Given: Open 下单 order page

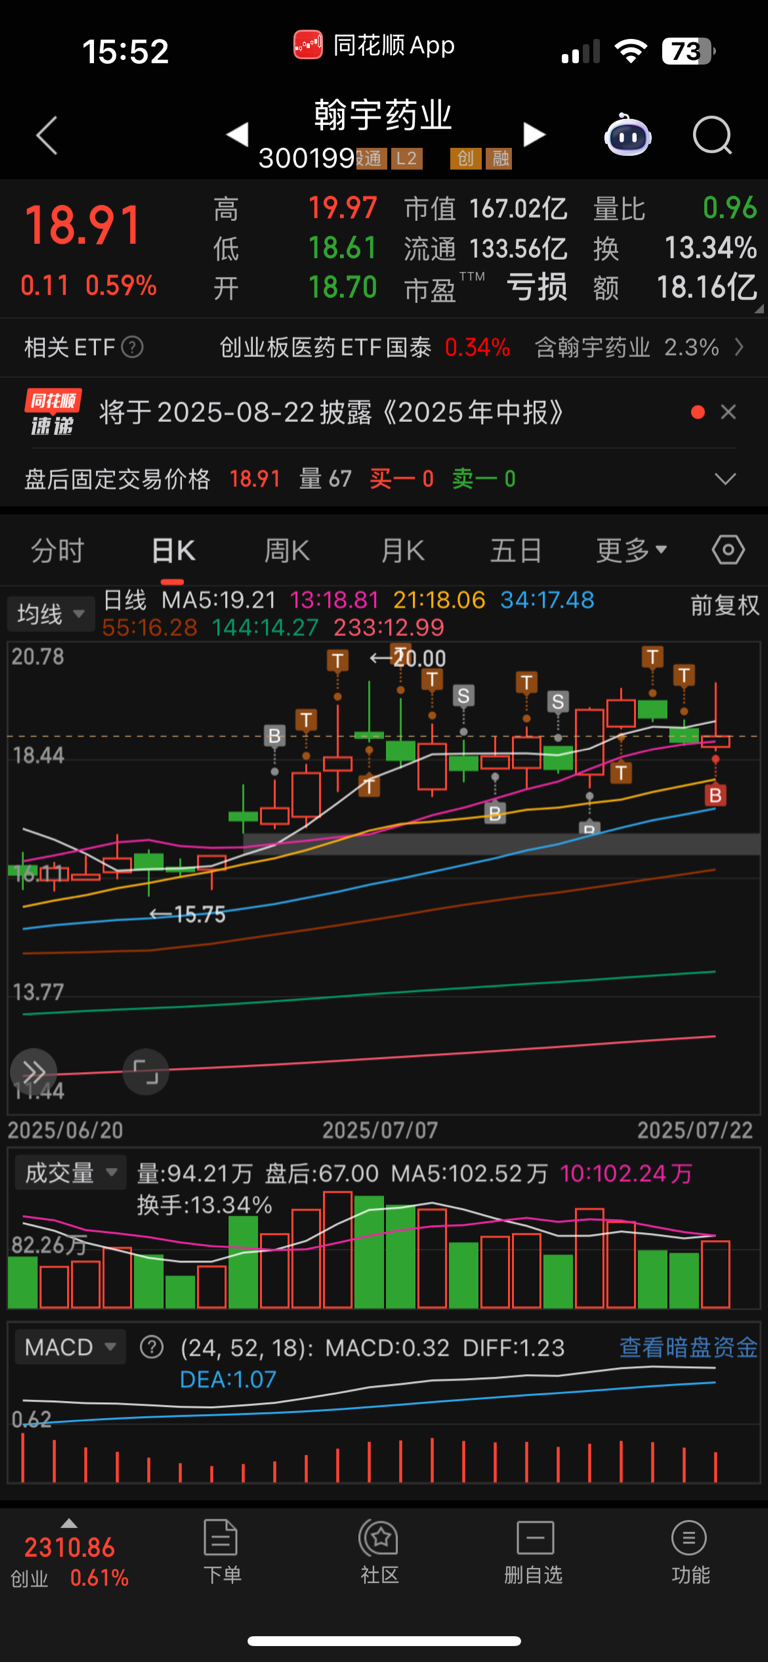Looking at the screenshot, I should (221, 1552).
